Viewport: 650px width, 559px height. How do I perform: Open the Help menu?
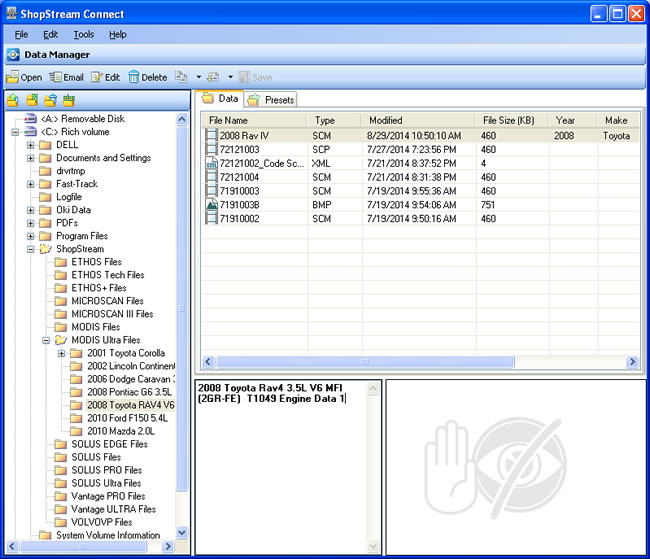[x=118, y=34]
